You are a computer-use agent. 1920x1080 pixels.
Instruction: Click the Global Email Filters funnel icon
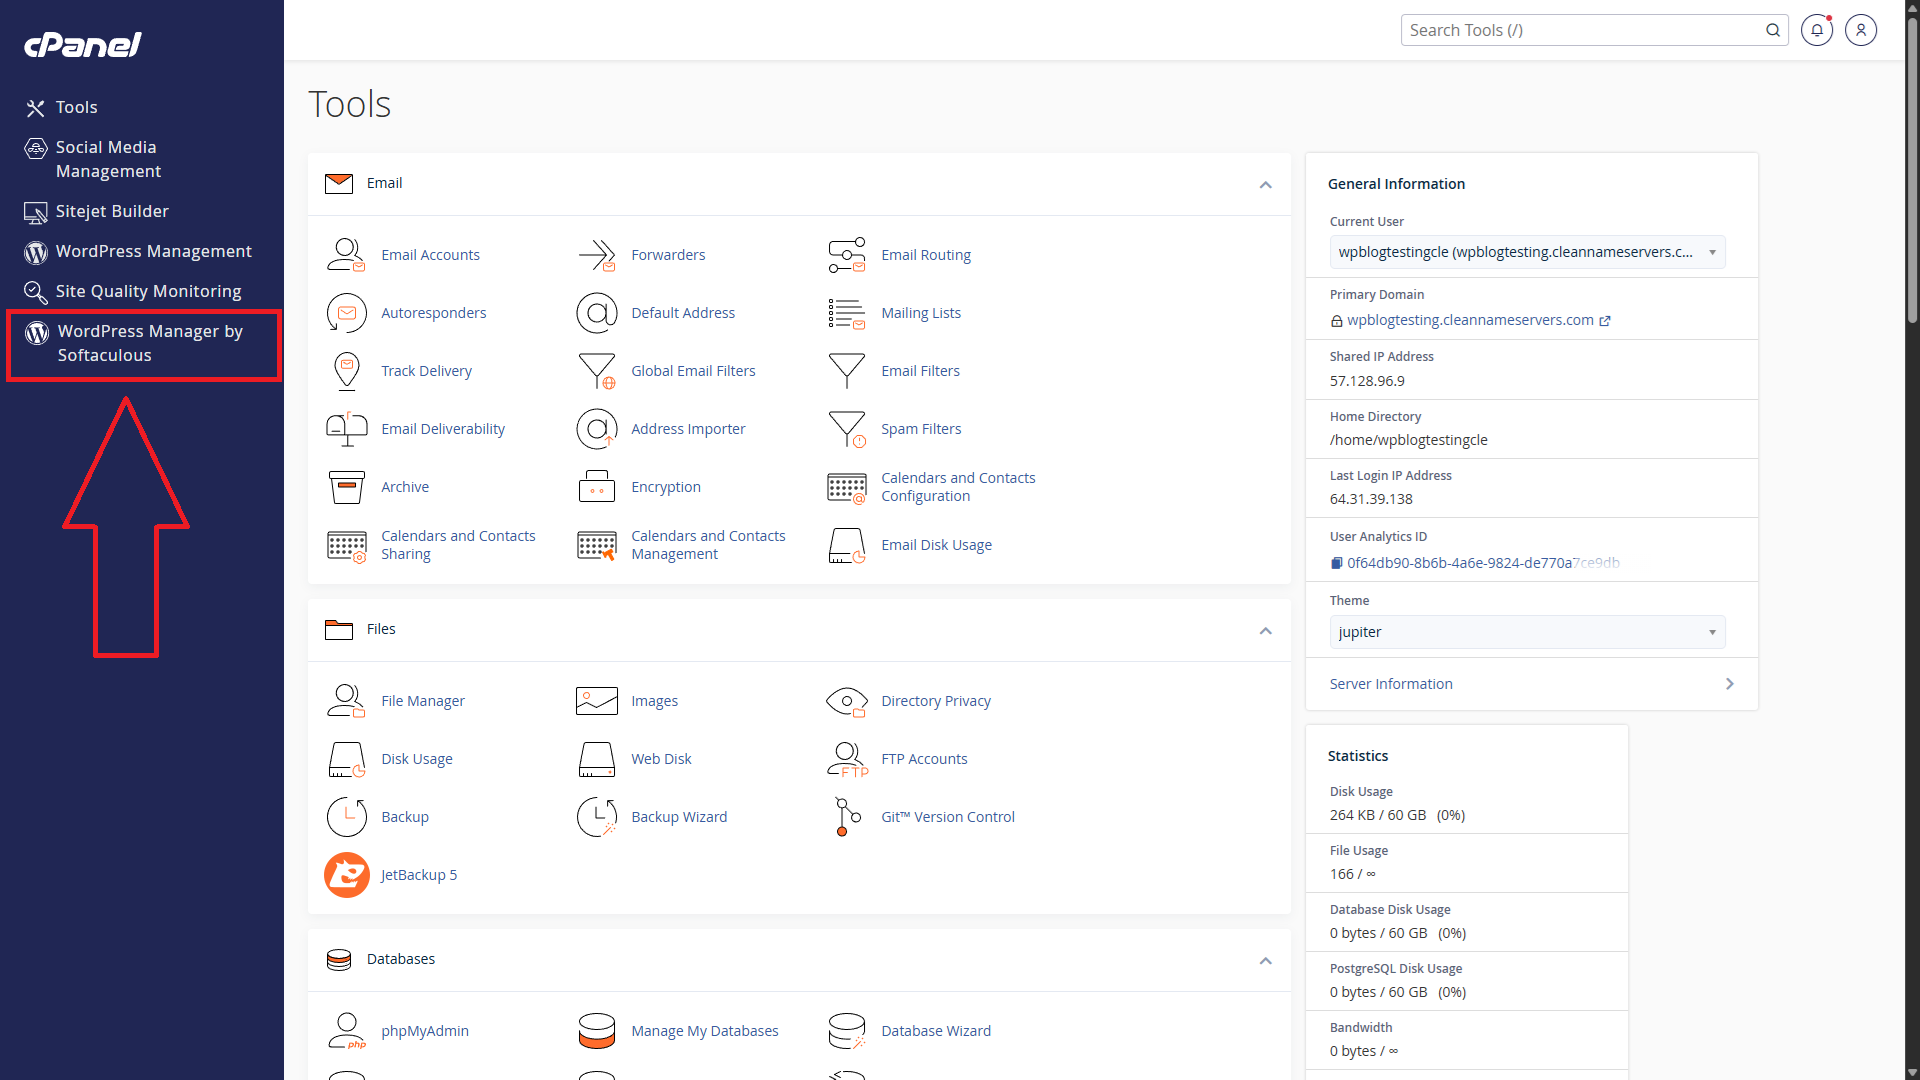tap(596, 371)
